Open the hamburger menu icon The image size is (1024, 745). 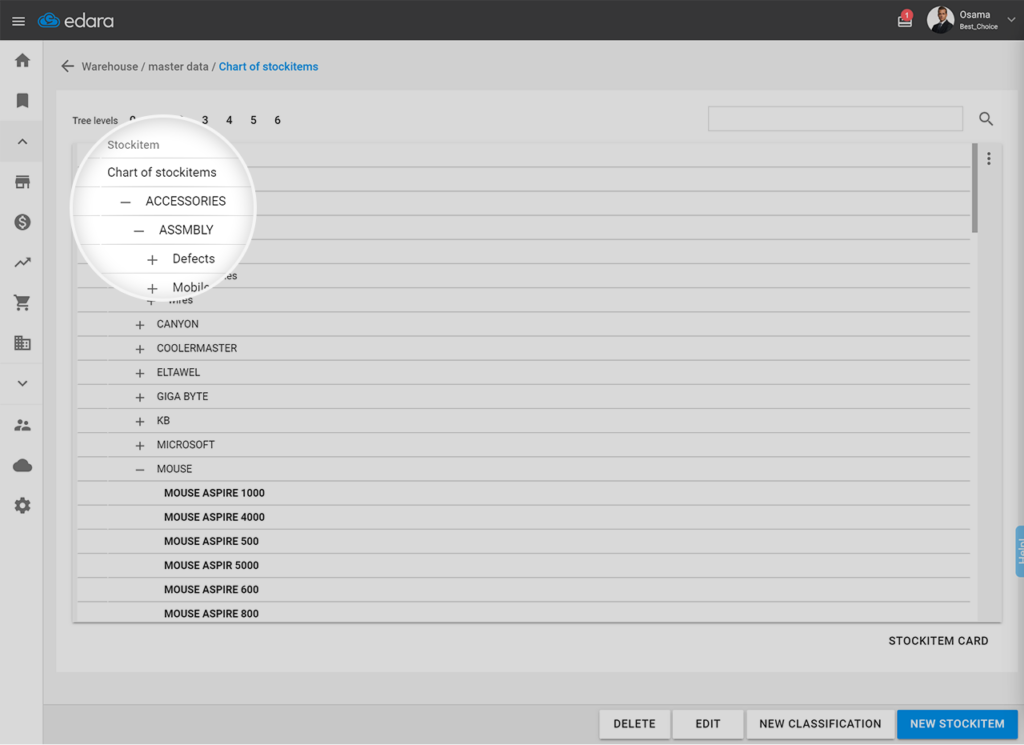tap(18, 21)
